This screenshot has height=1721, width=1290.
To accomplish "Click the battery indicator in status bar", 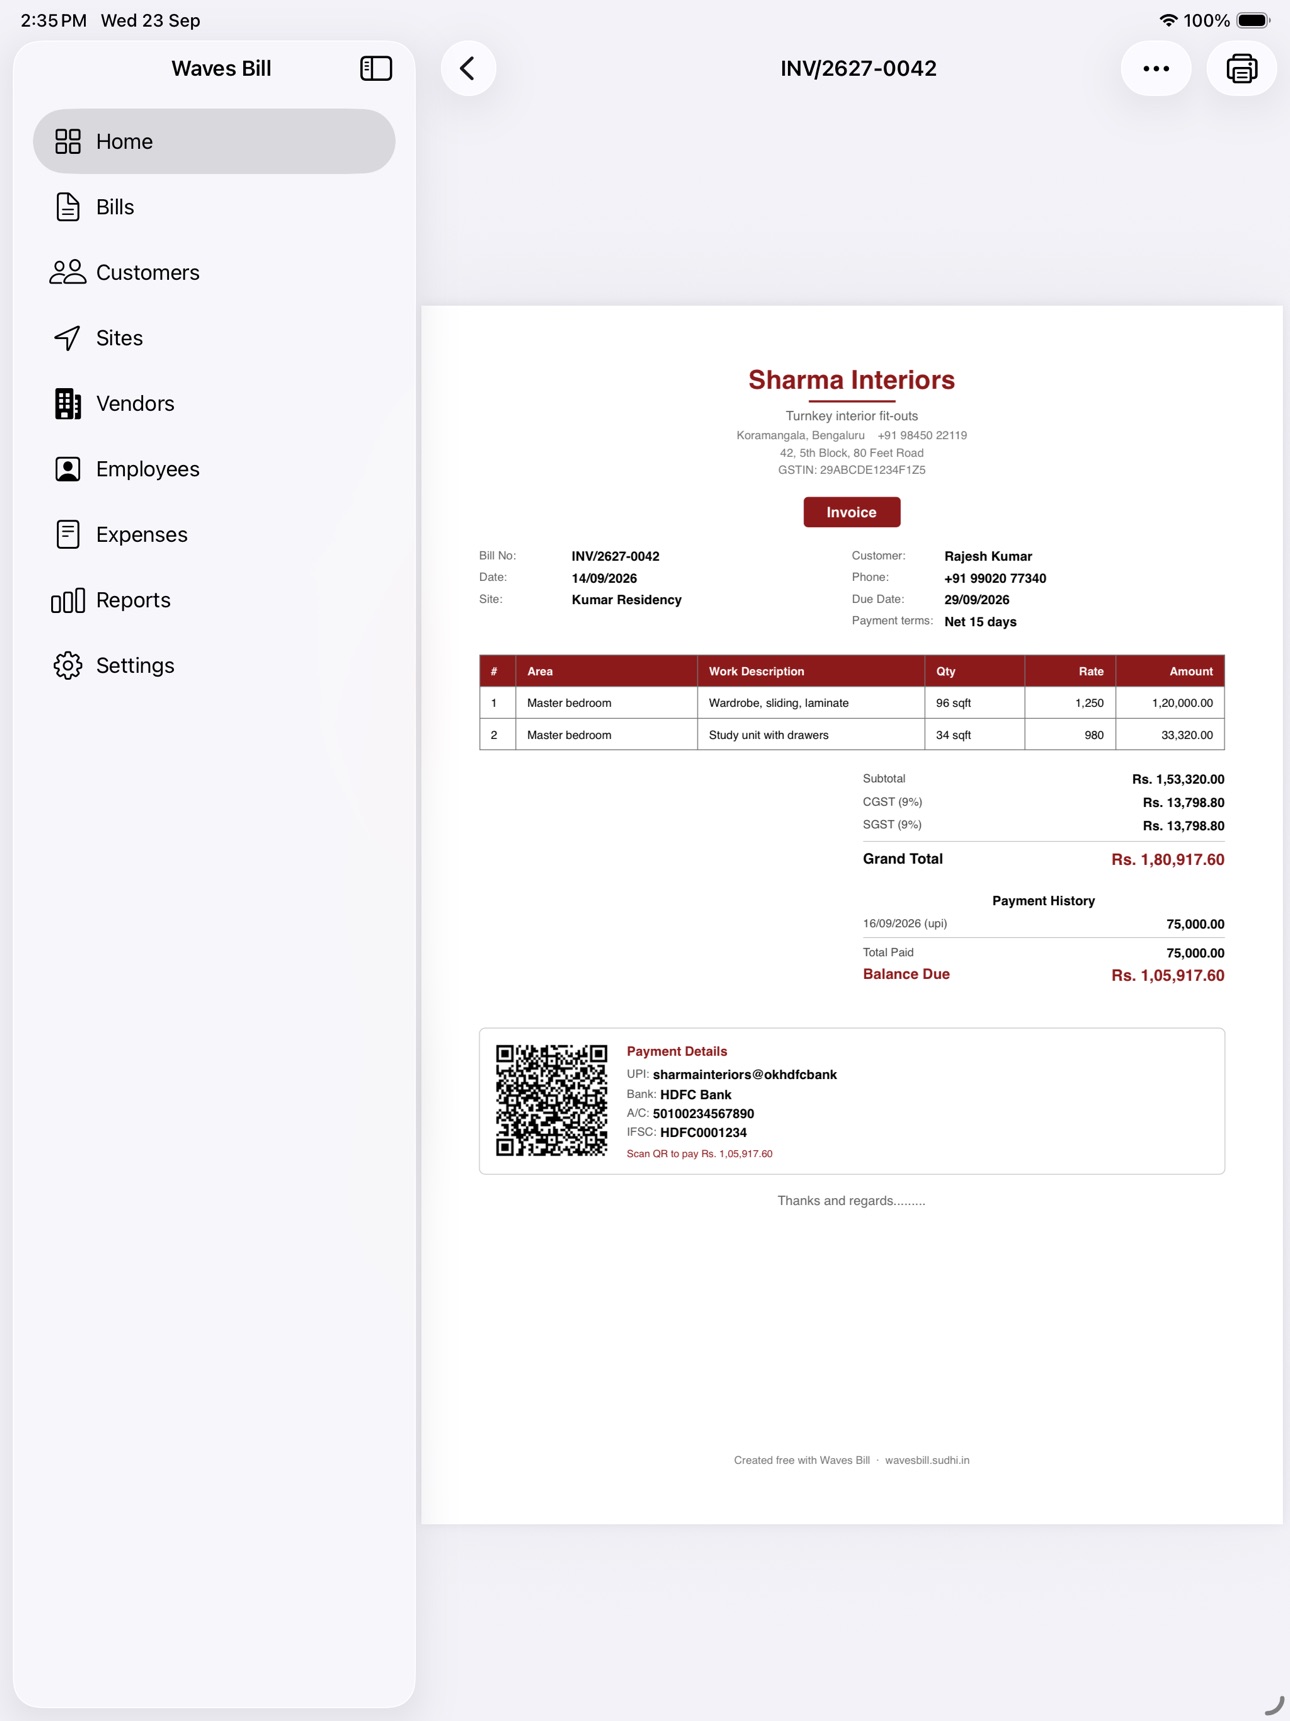I will click(x=1253, y=20).
